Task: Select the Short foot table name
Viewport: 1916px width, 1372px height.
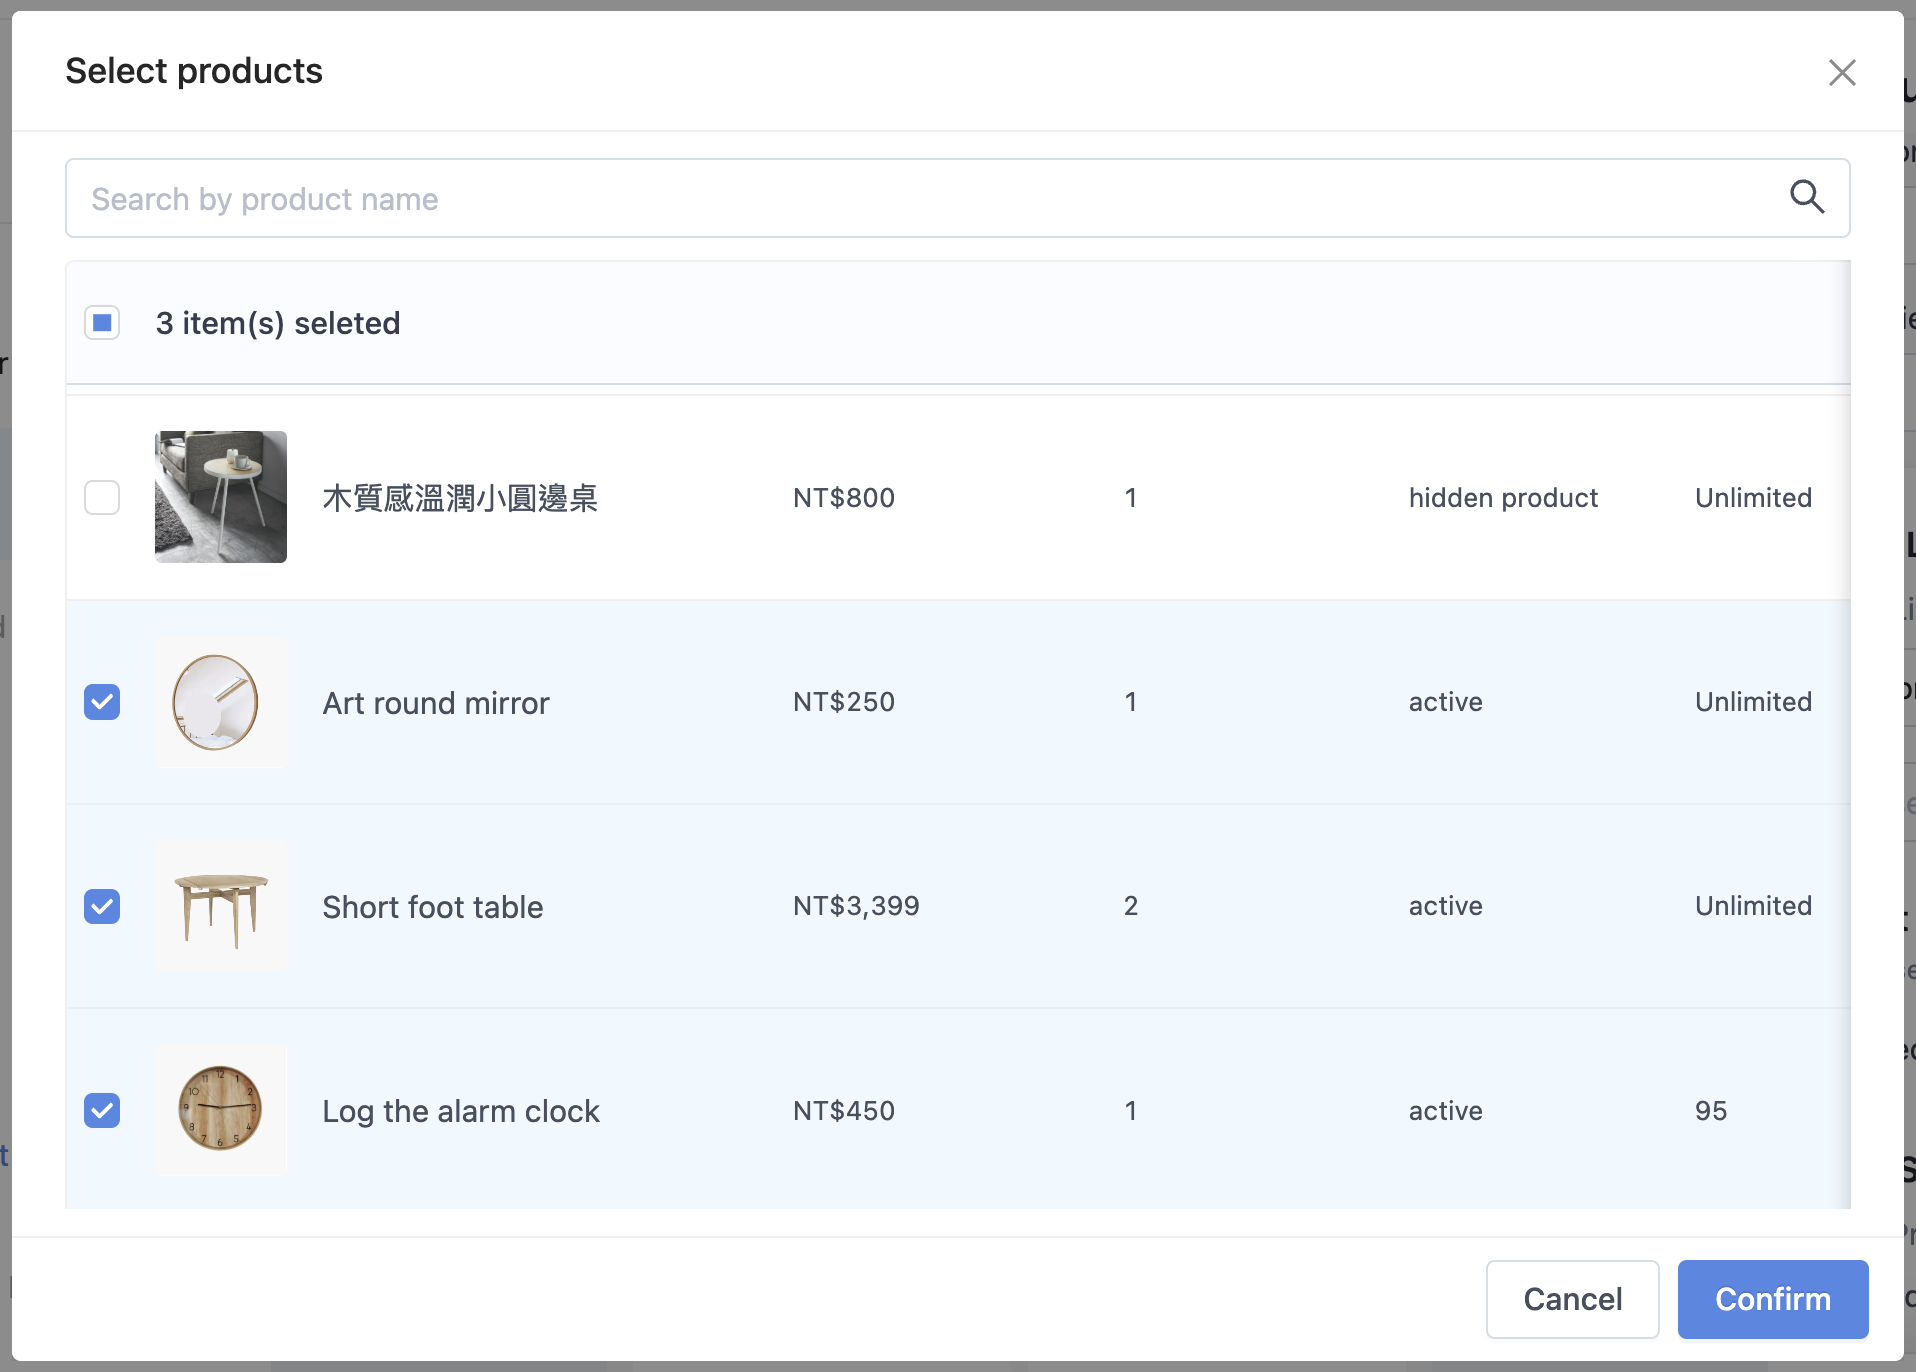Action: coord(433,907)
